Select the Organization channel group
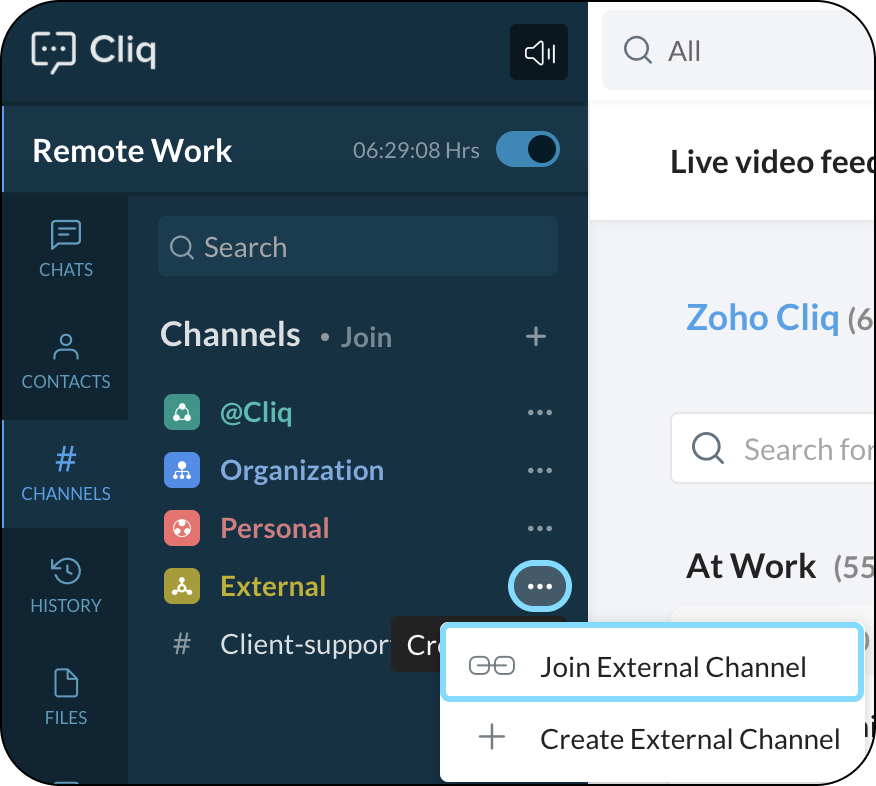The height and width of the screenshot is (786, 876). (302, 470)
